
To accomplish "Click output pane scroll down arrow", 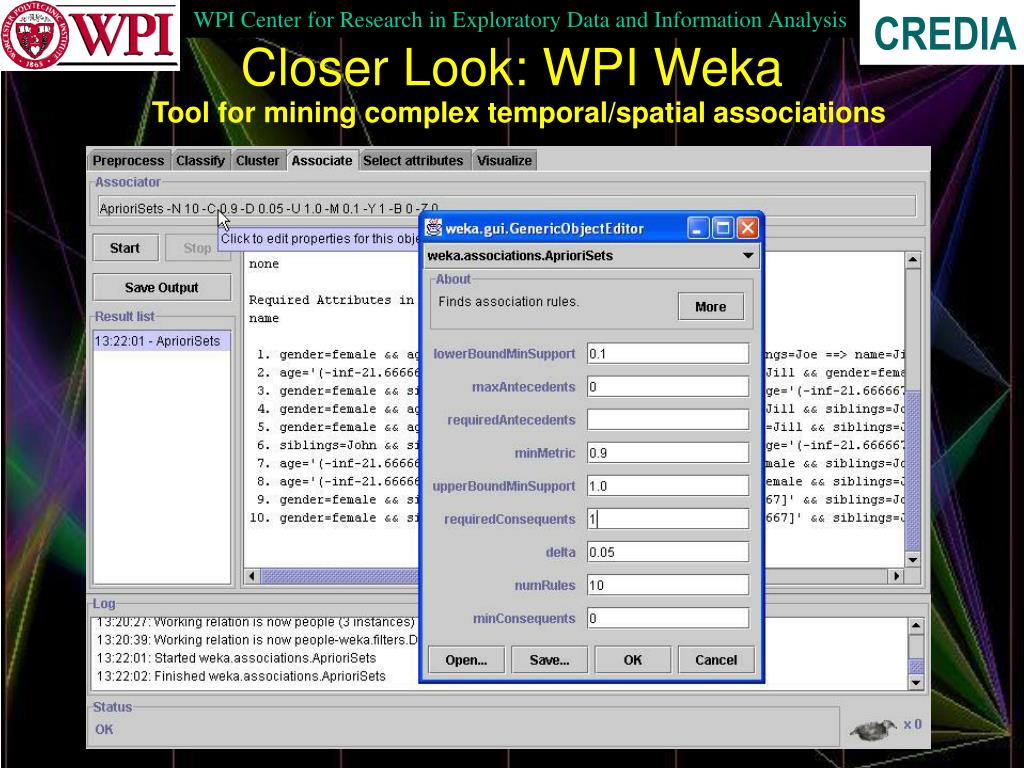I will pyautogui.click(x=913, y=560).
